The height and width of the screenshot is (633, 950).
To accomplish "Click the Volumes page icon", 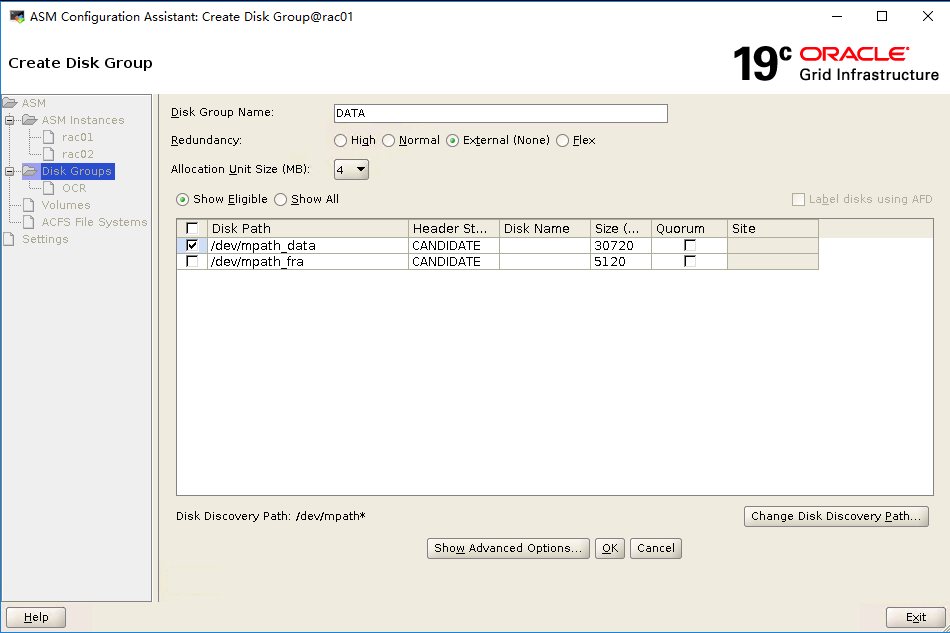I will pos(28,205).
